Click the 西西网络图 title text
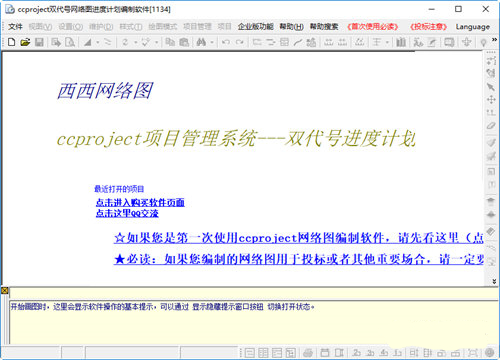Screen dimensions: 500x360 pyautogui.click(x=105, y=91)
